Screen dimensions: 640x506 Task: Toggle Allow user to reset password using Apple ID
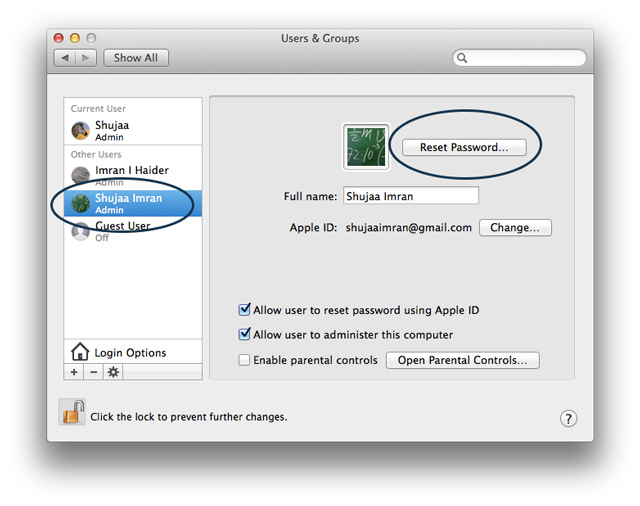point(244,310)
